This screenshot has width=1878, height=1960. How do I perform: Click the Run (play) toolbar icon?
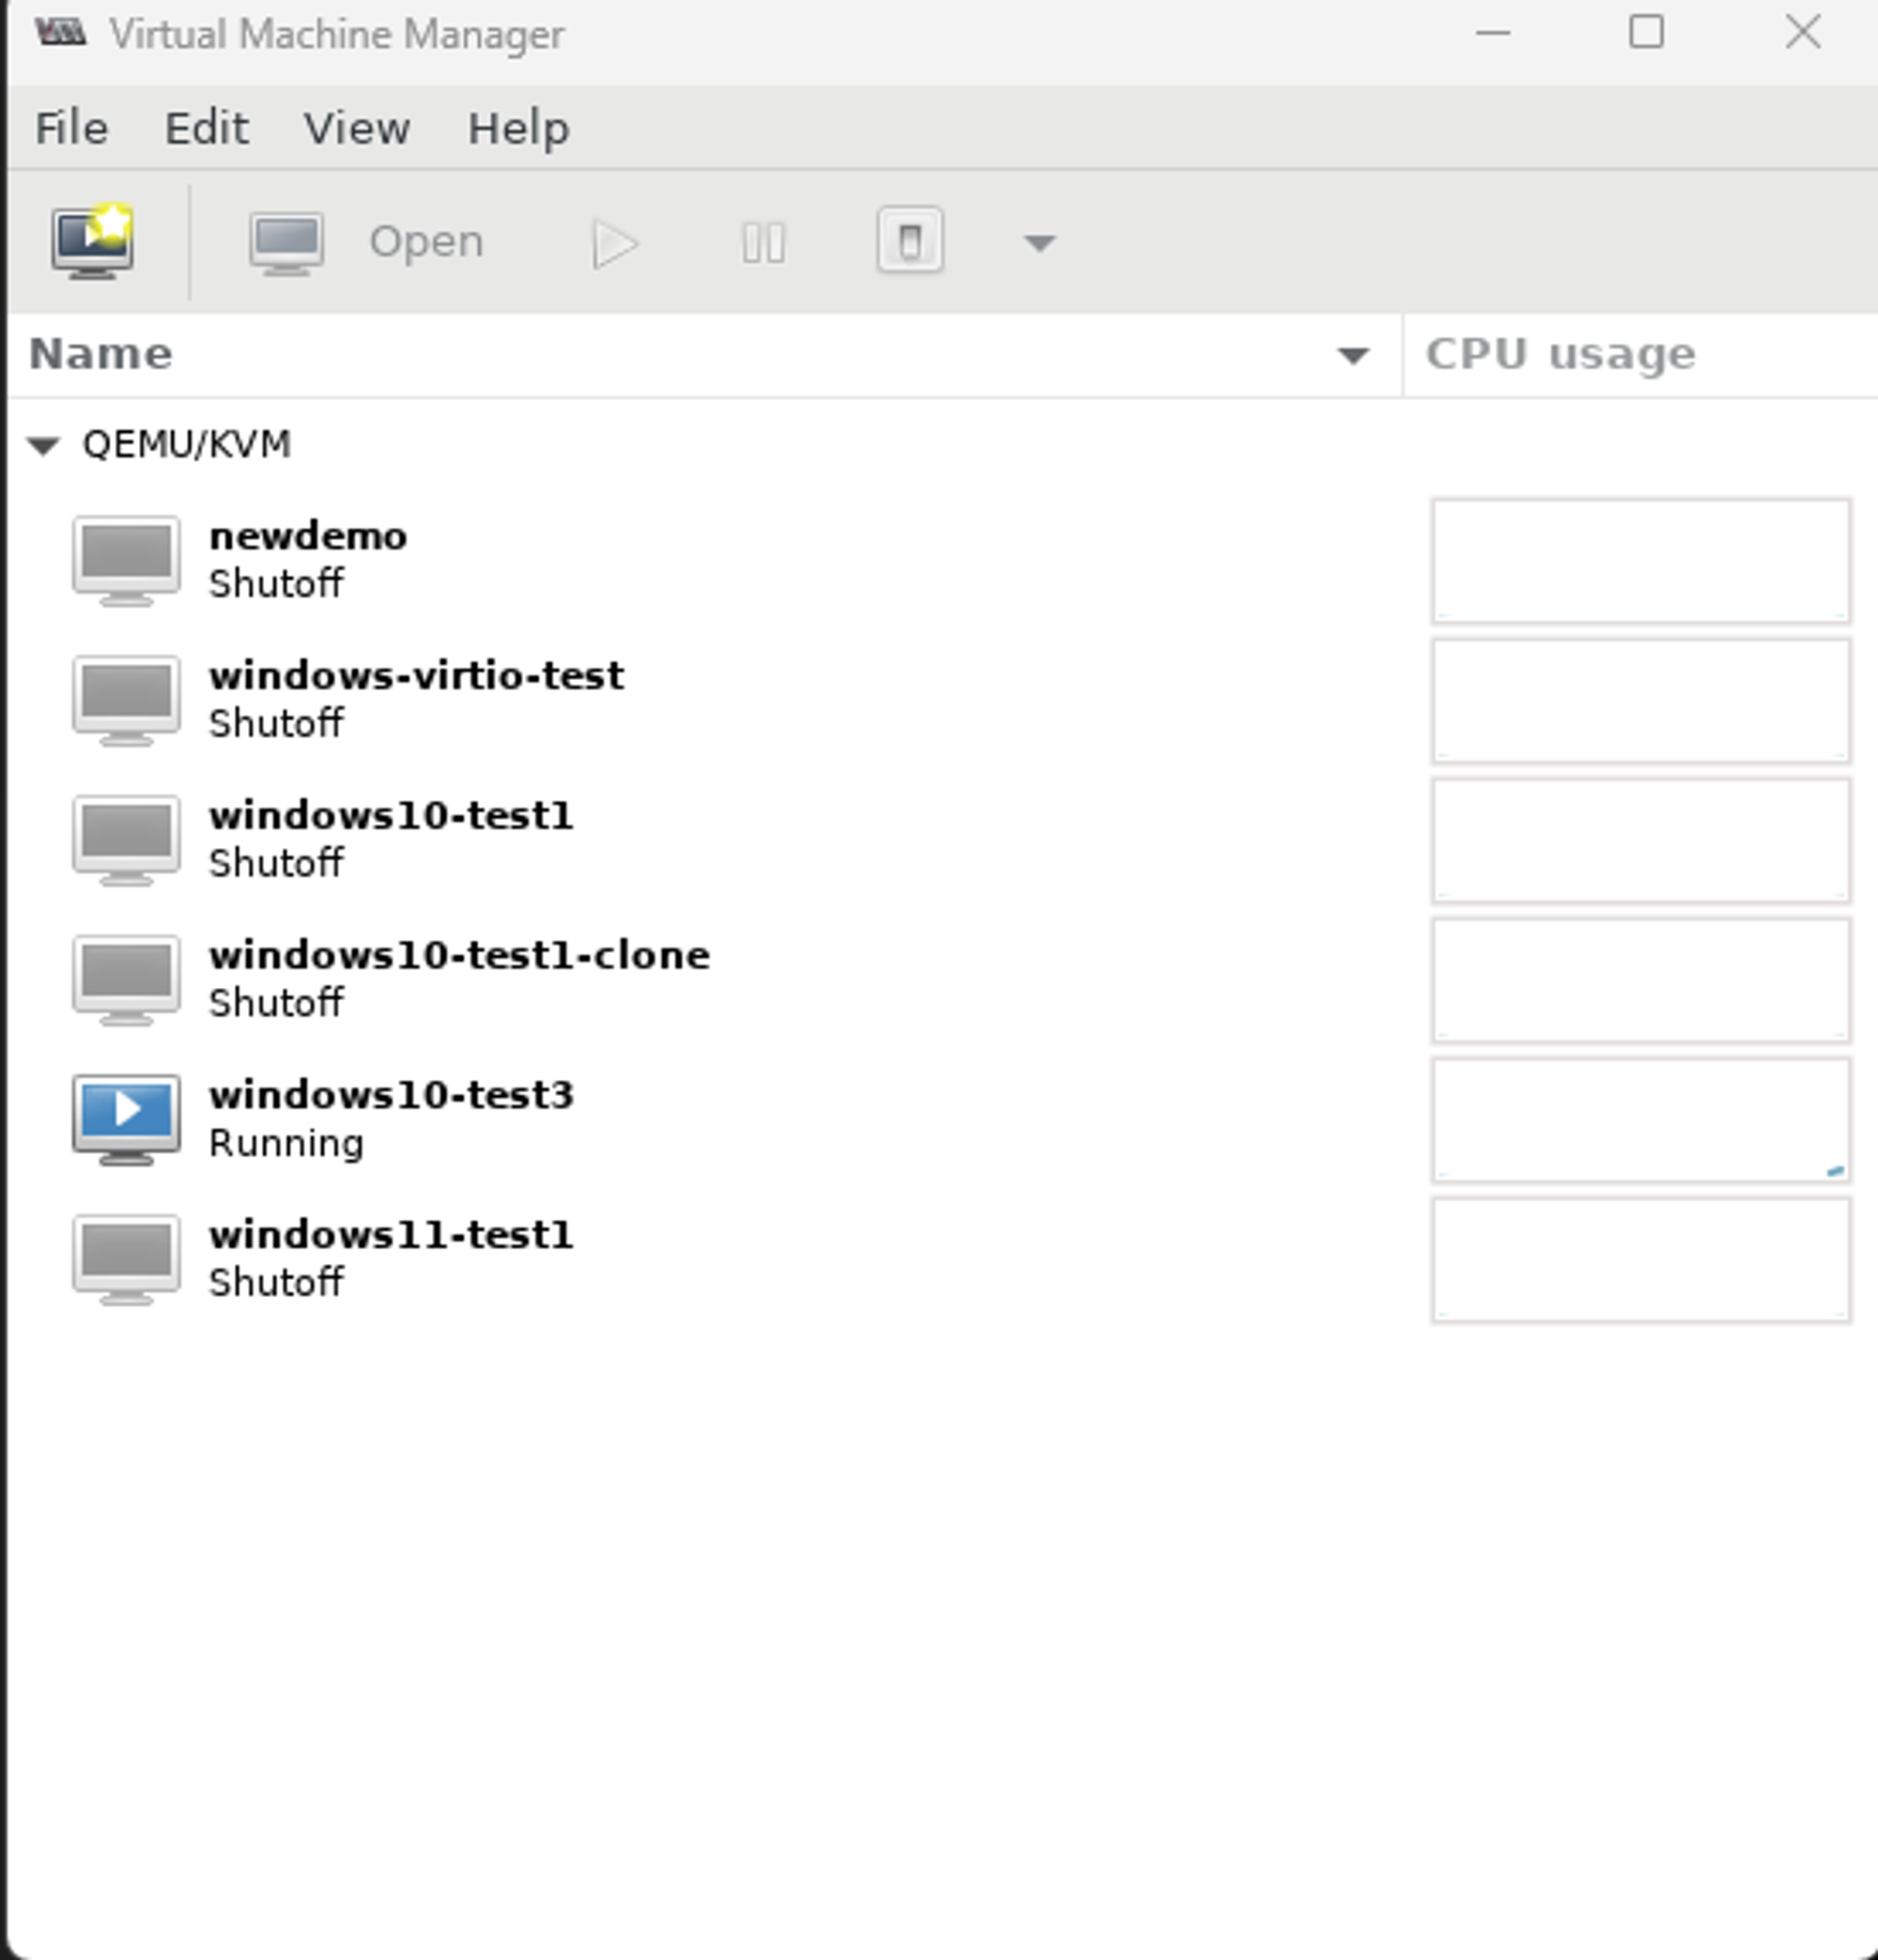pyautogui.click(x=614, y=243)
